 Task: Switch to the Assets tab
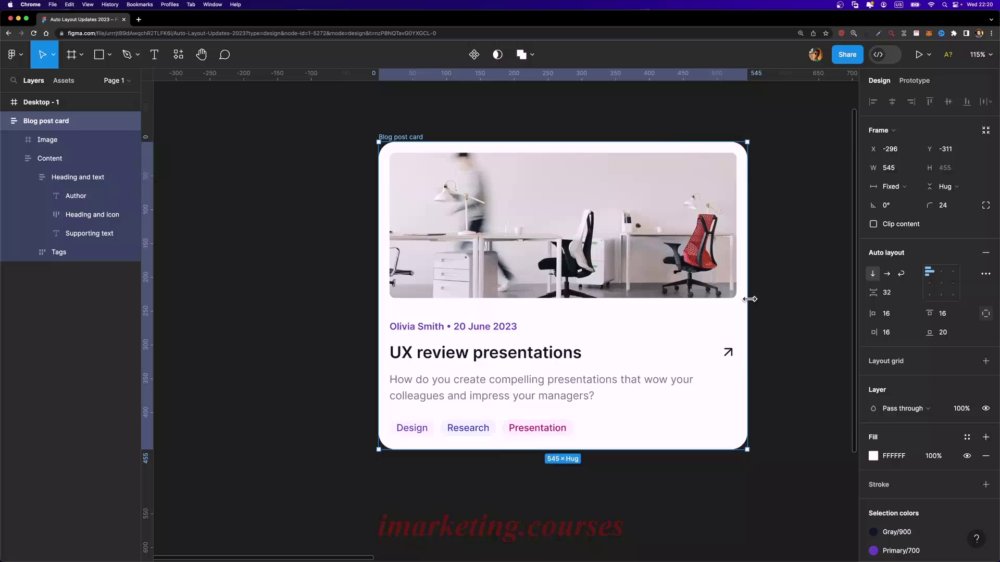click(63, 80)
